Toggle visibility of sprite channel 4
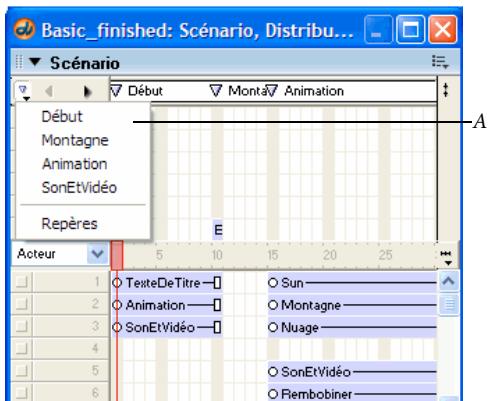 pos(21,349)
